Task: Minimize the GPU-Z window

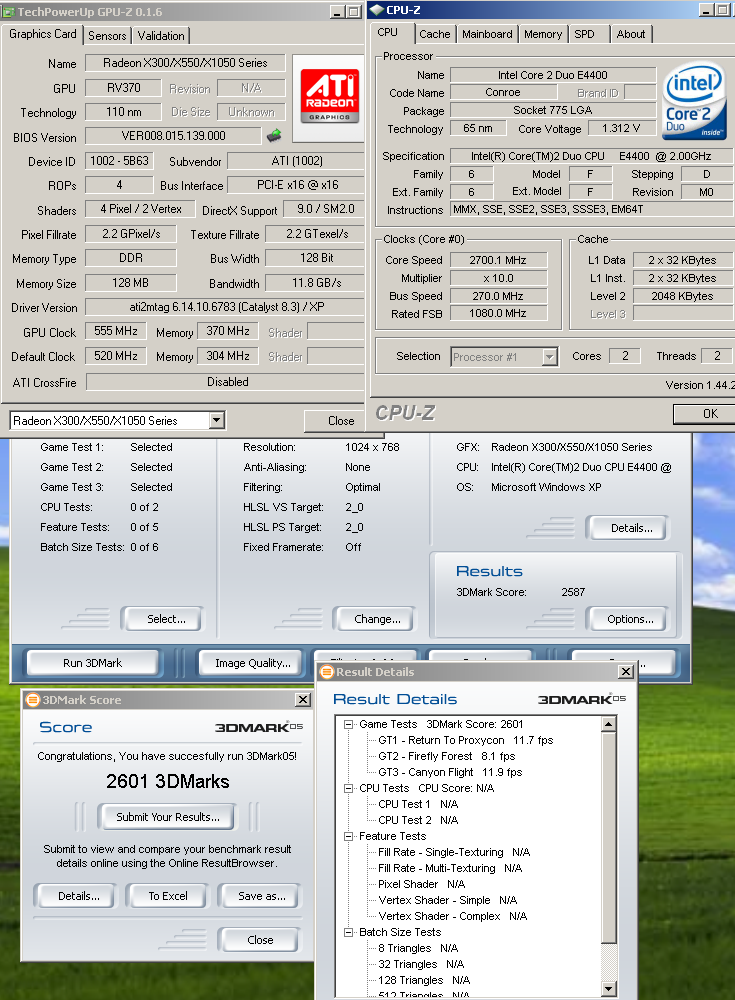Action: (338, 11)
